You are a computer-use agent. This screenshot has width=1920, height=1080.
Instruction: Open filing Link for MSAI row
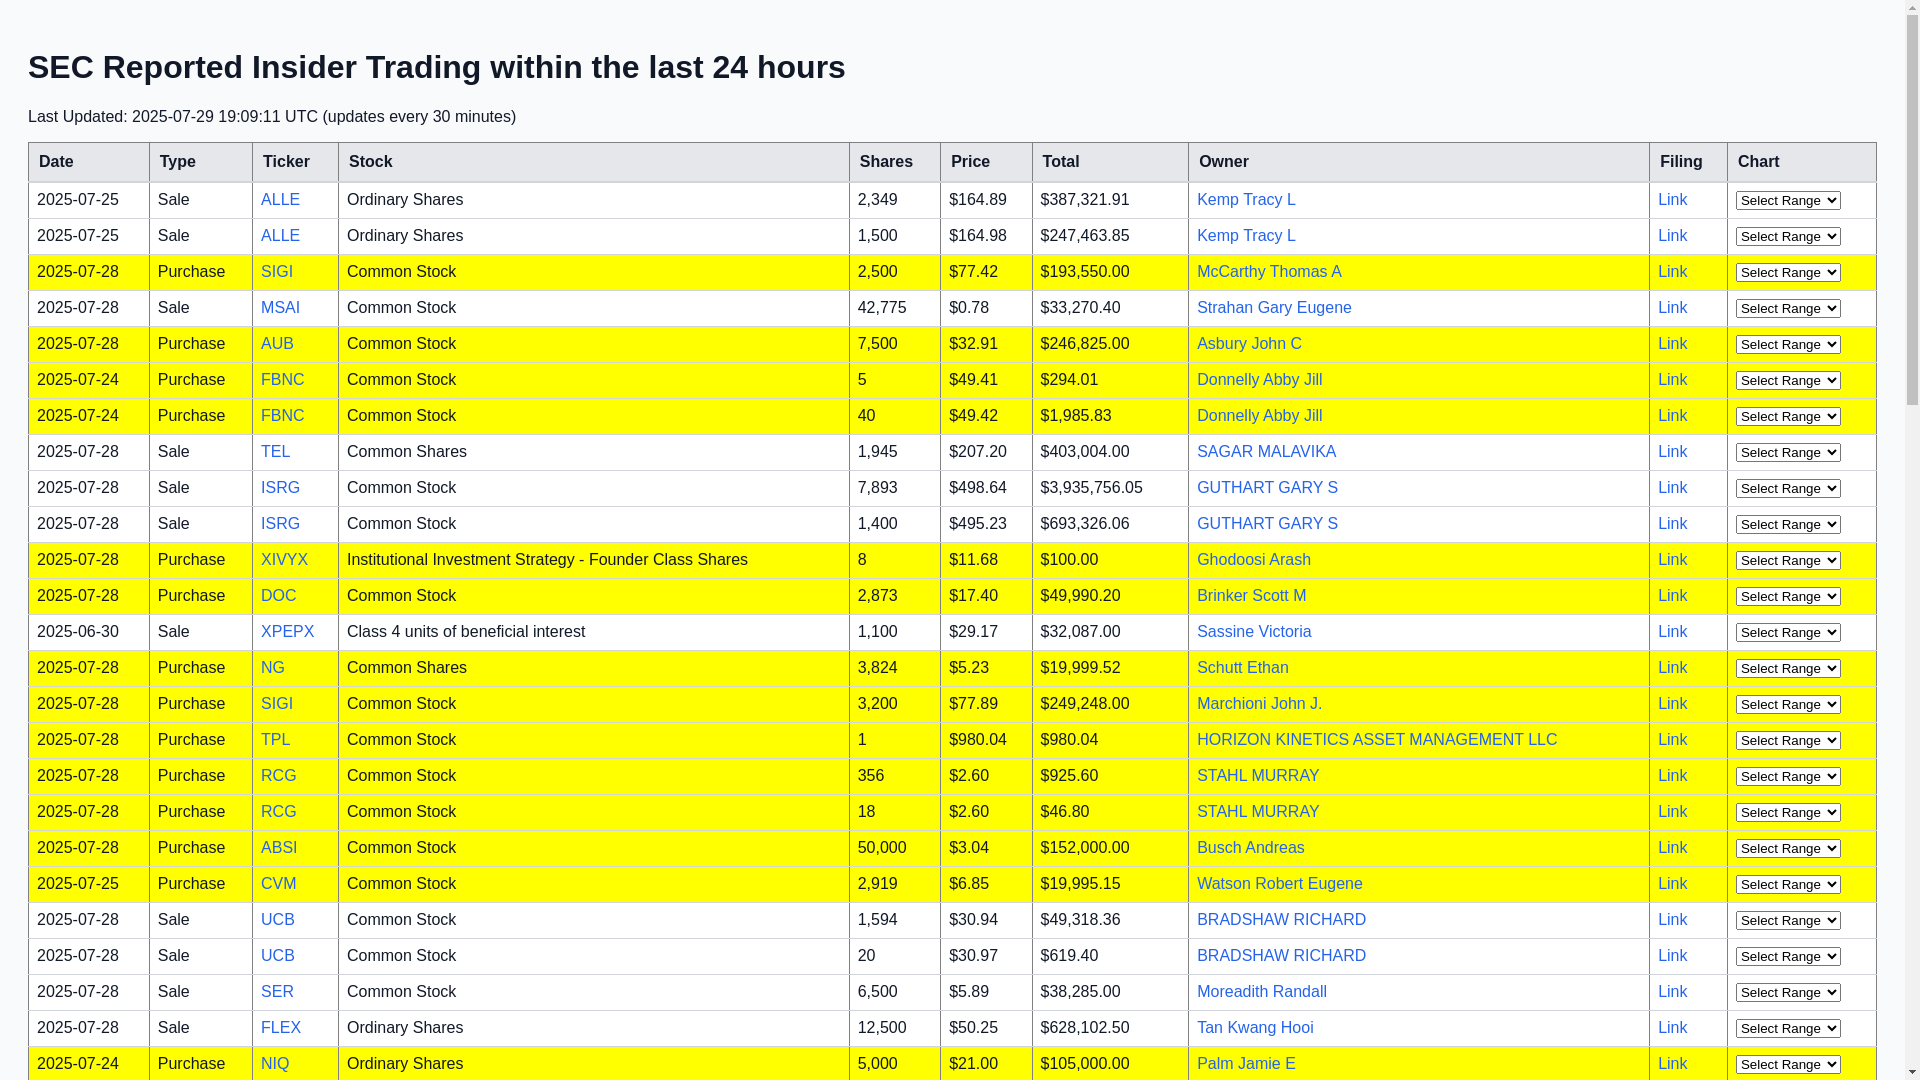coord(1672,308)
